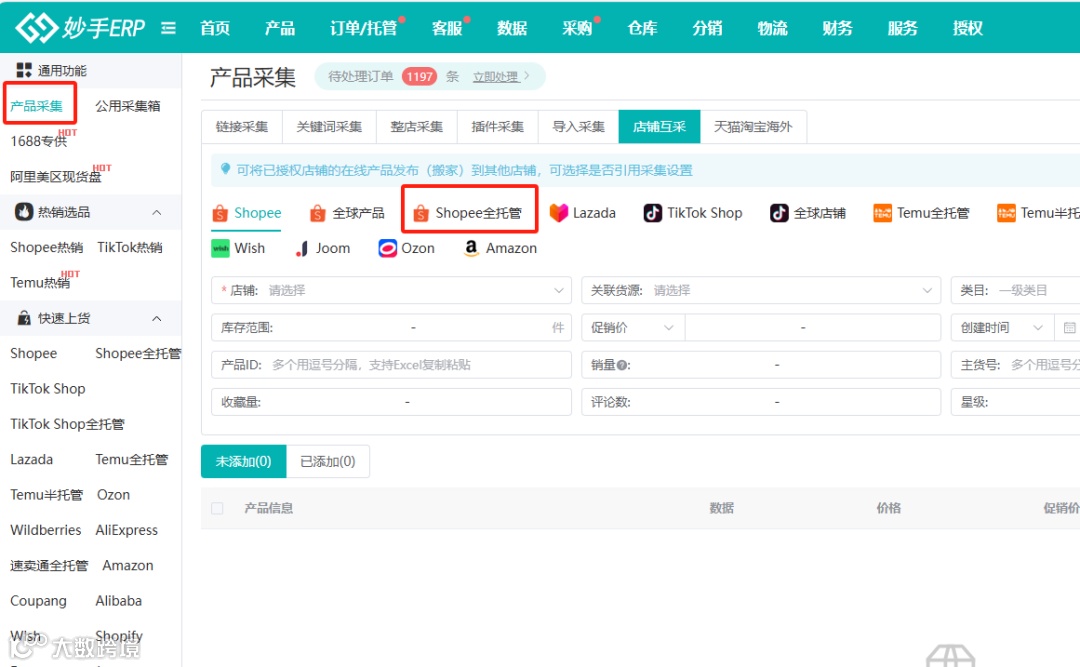Open the 关联货源 dropdown
The image size is (1080, 667).
(761, 290)
